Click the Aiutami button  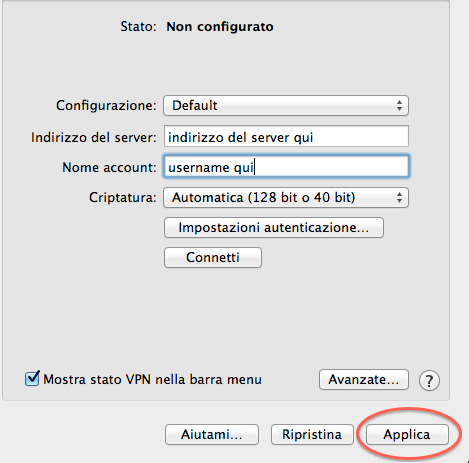212,434
